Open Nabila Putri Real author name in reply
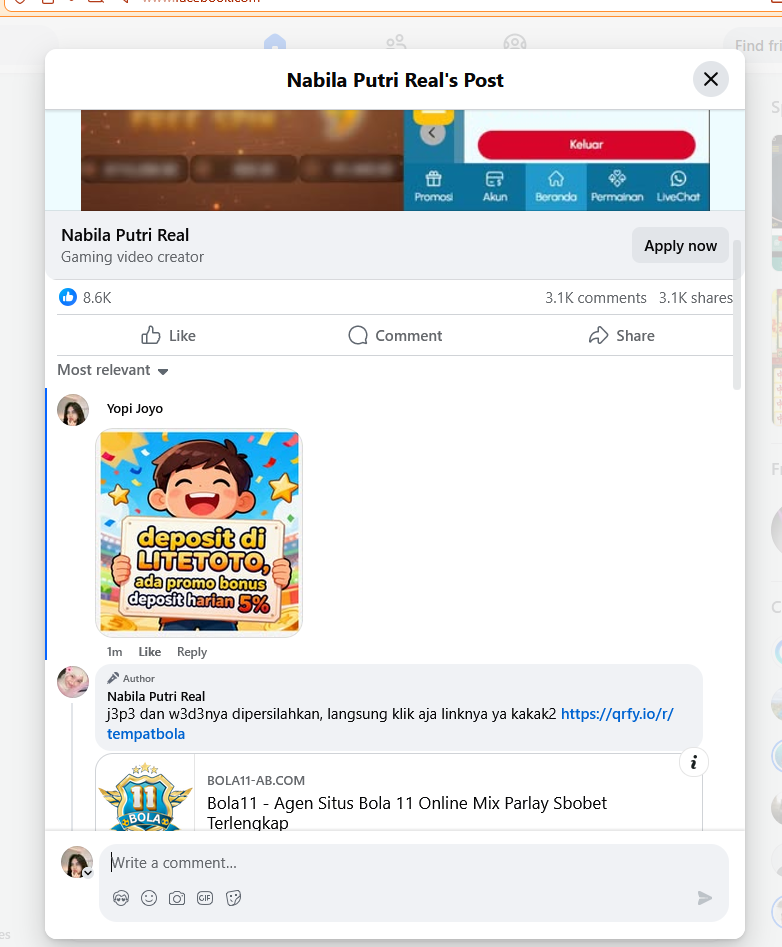 pyautogui.click(x=156, y=696)
